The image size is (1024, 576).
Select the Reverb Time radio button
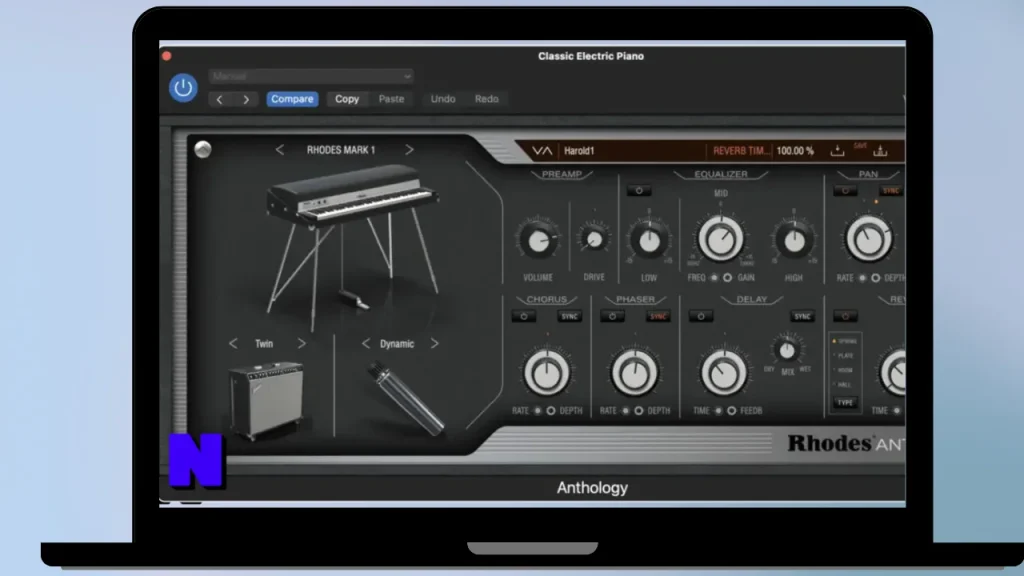point(897,411)
